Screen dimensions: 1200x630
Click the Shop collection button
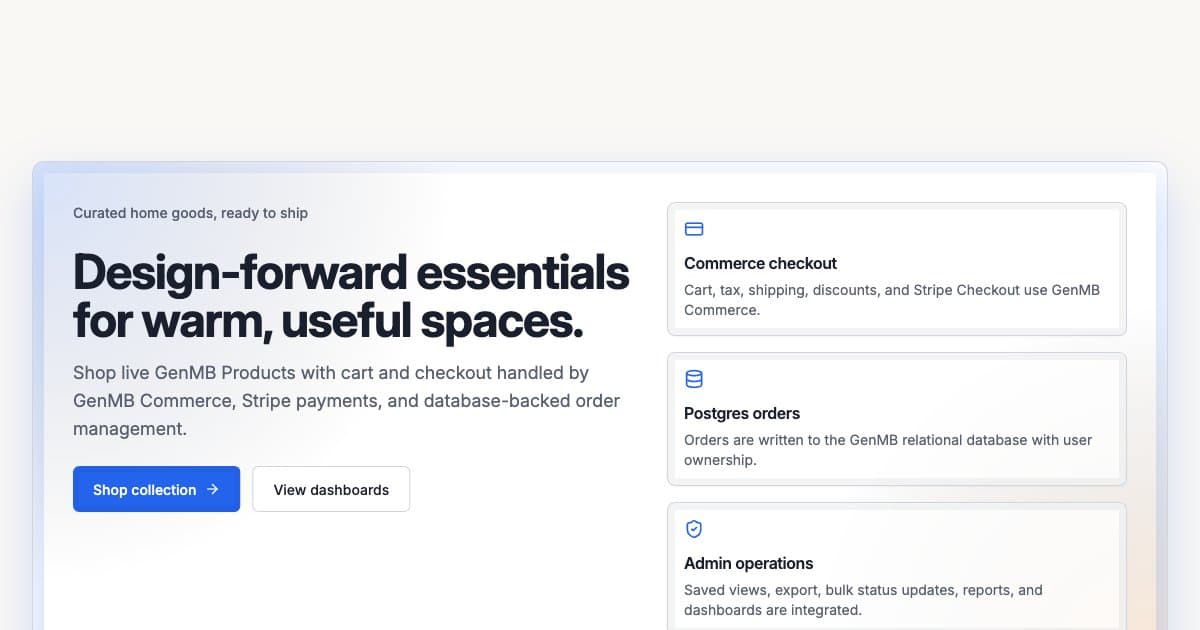(x=156, y=489)
